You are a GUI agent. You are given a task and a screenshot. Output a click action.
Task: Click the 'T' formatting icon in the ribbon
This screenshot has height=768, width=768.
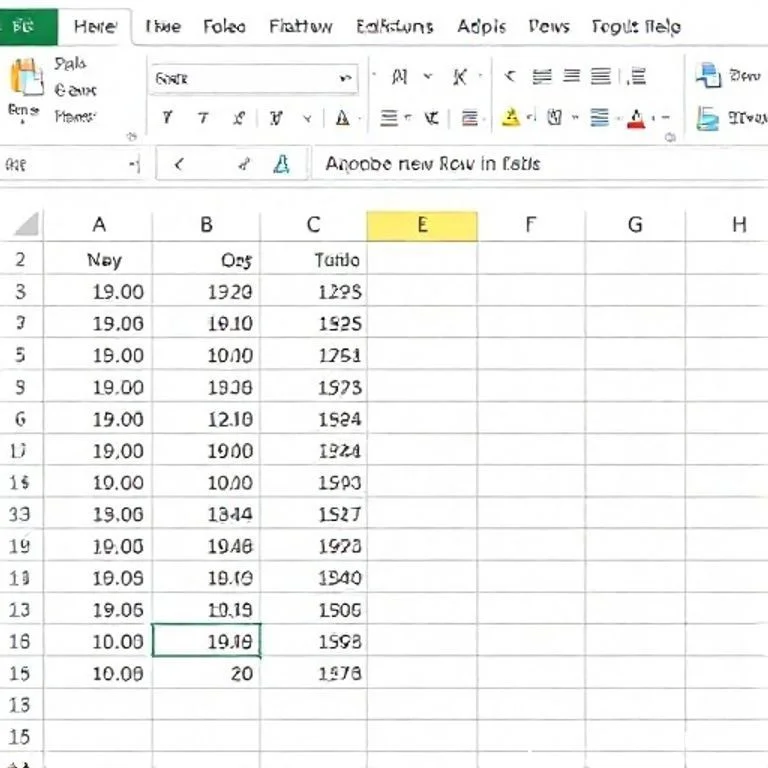(203, 118)
